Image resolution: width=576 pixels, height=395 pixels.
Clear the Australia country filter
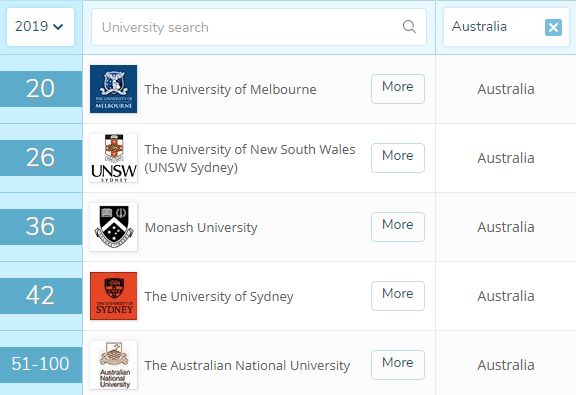coord(553,27)
